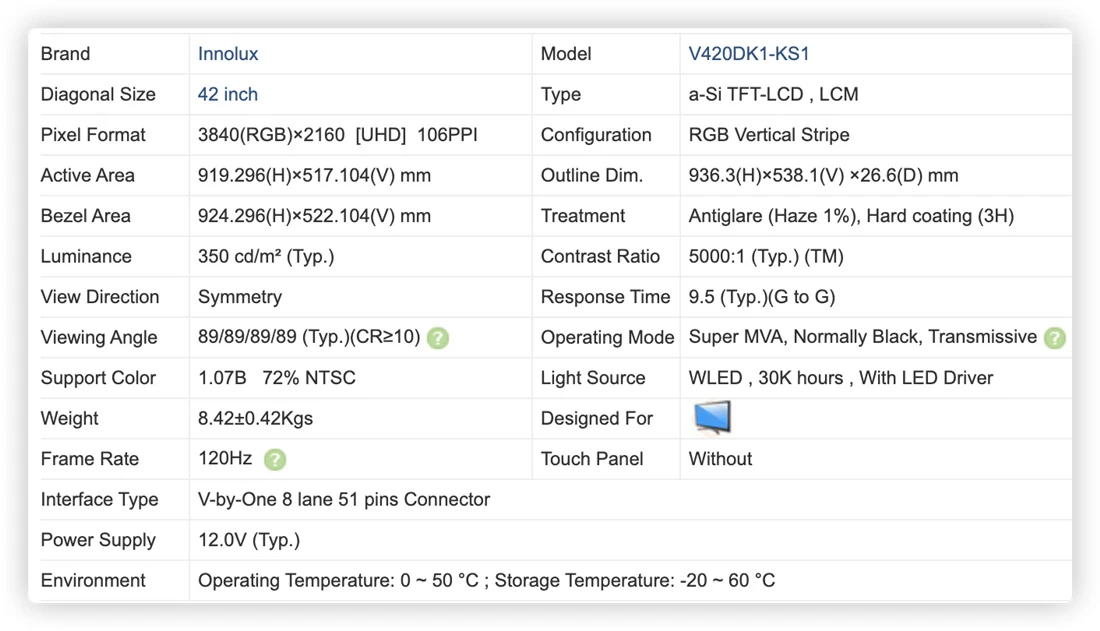Image resolution: width=1100 pixels, height=631 pixels.
Task: Click the Power Supply row label
Action: (98, 540)
